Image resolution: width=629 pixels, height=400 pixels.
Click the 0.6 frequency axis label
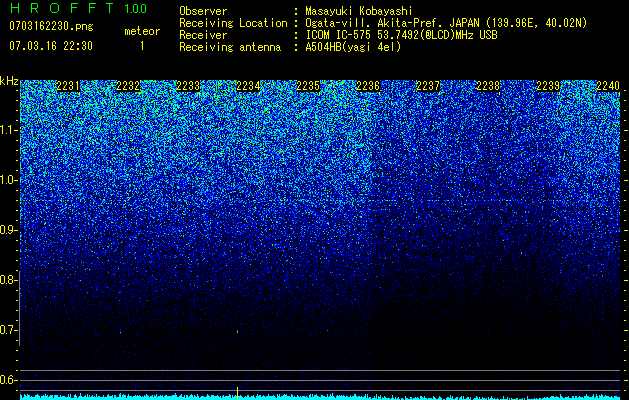(9, 380)
